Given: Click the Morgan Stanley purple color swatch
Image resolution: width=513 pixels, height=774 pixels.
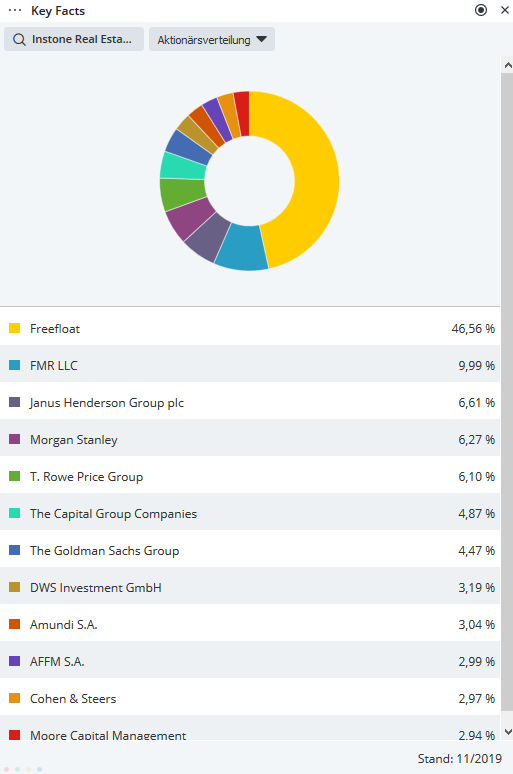Looking at the screenshot, I should coord(14,439).
